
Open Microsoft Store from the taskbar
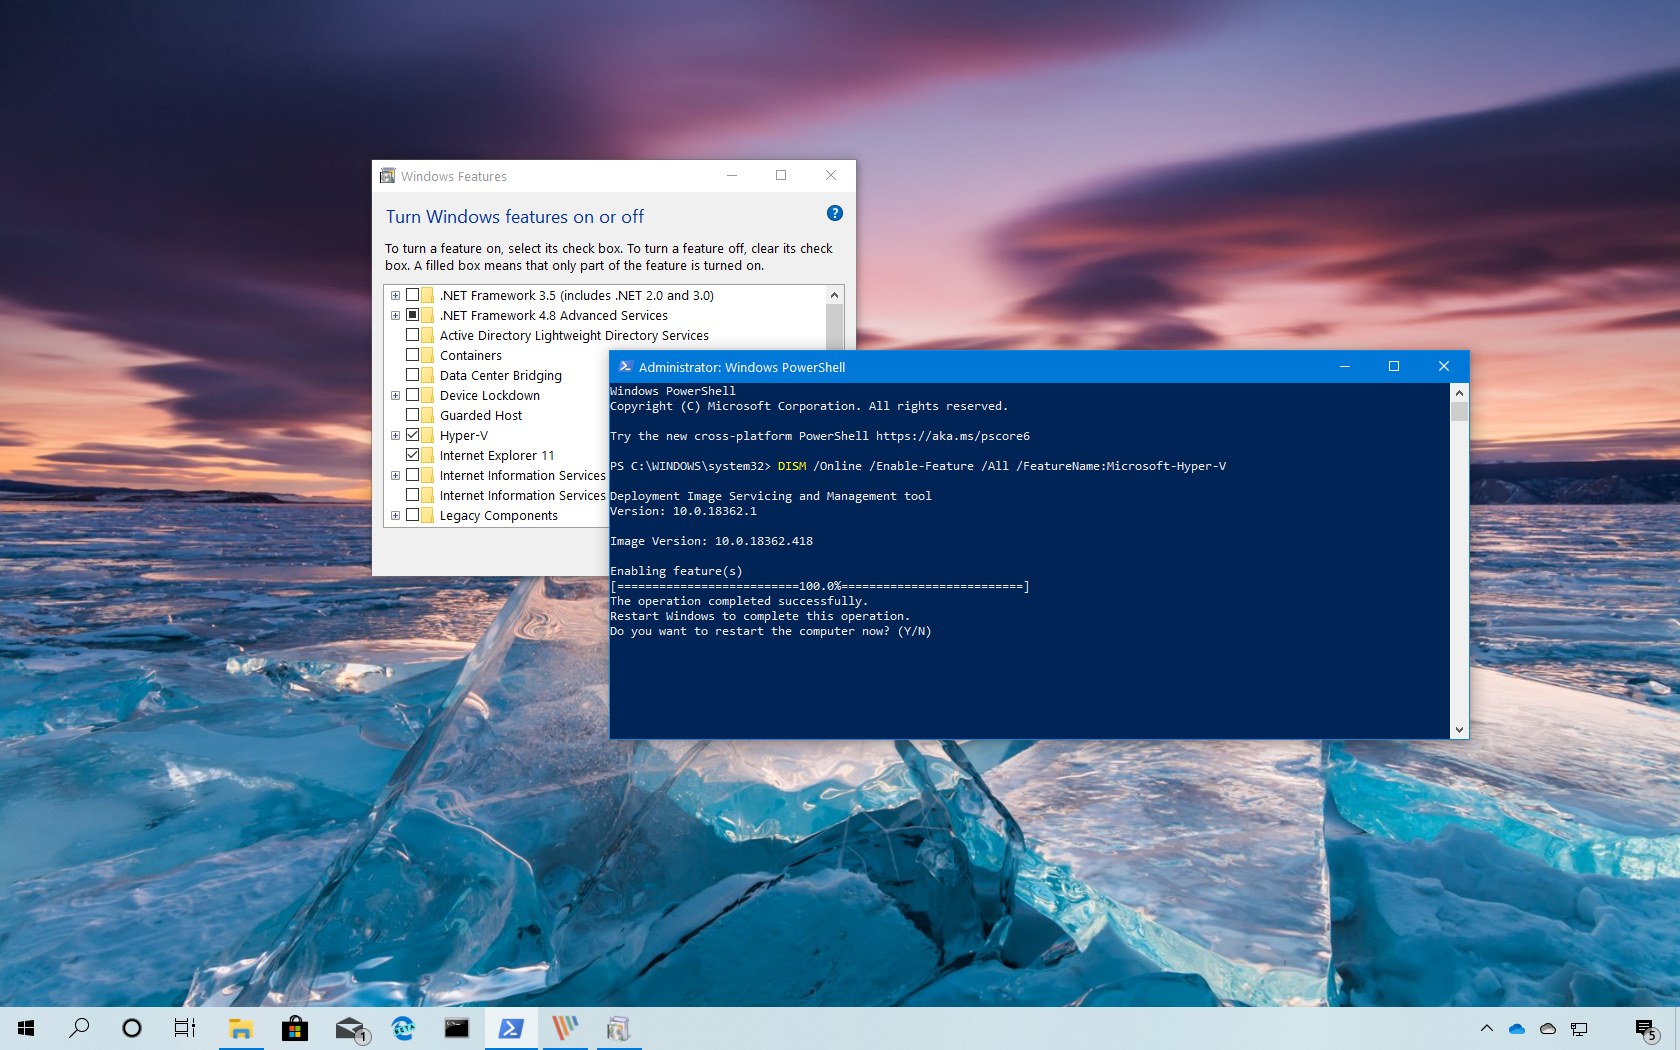[x=295, y=1029]
